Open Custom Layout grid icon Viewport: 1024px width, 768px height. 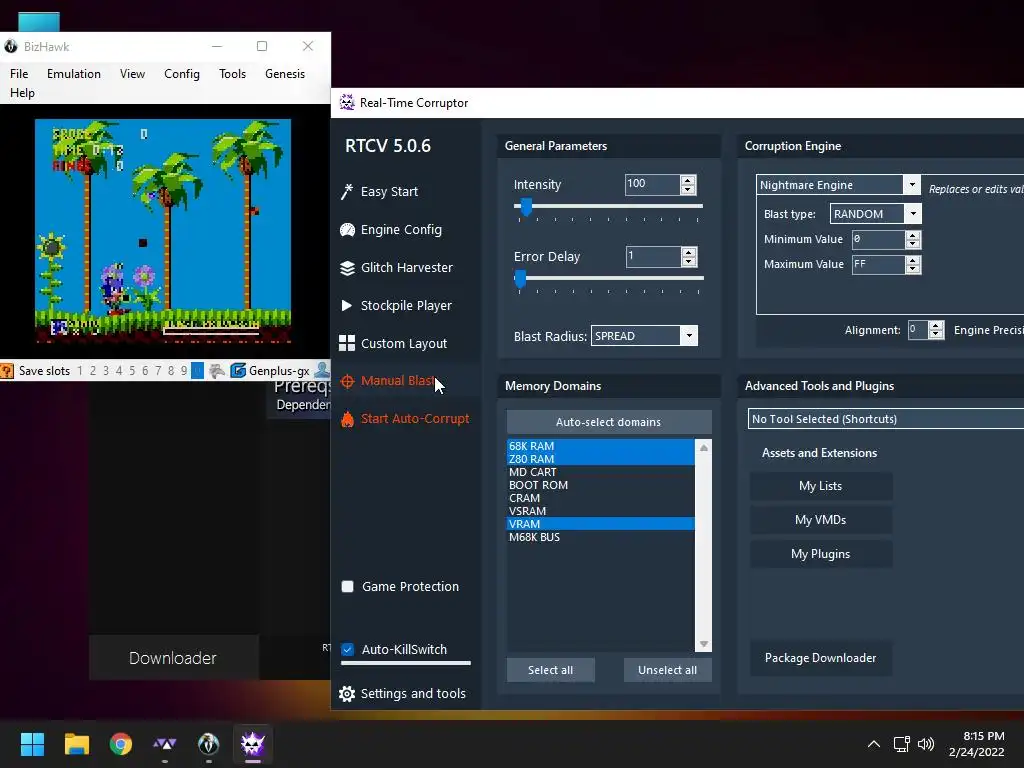pyautogui.click(x=347, y=344)
